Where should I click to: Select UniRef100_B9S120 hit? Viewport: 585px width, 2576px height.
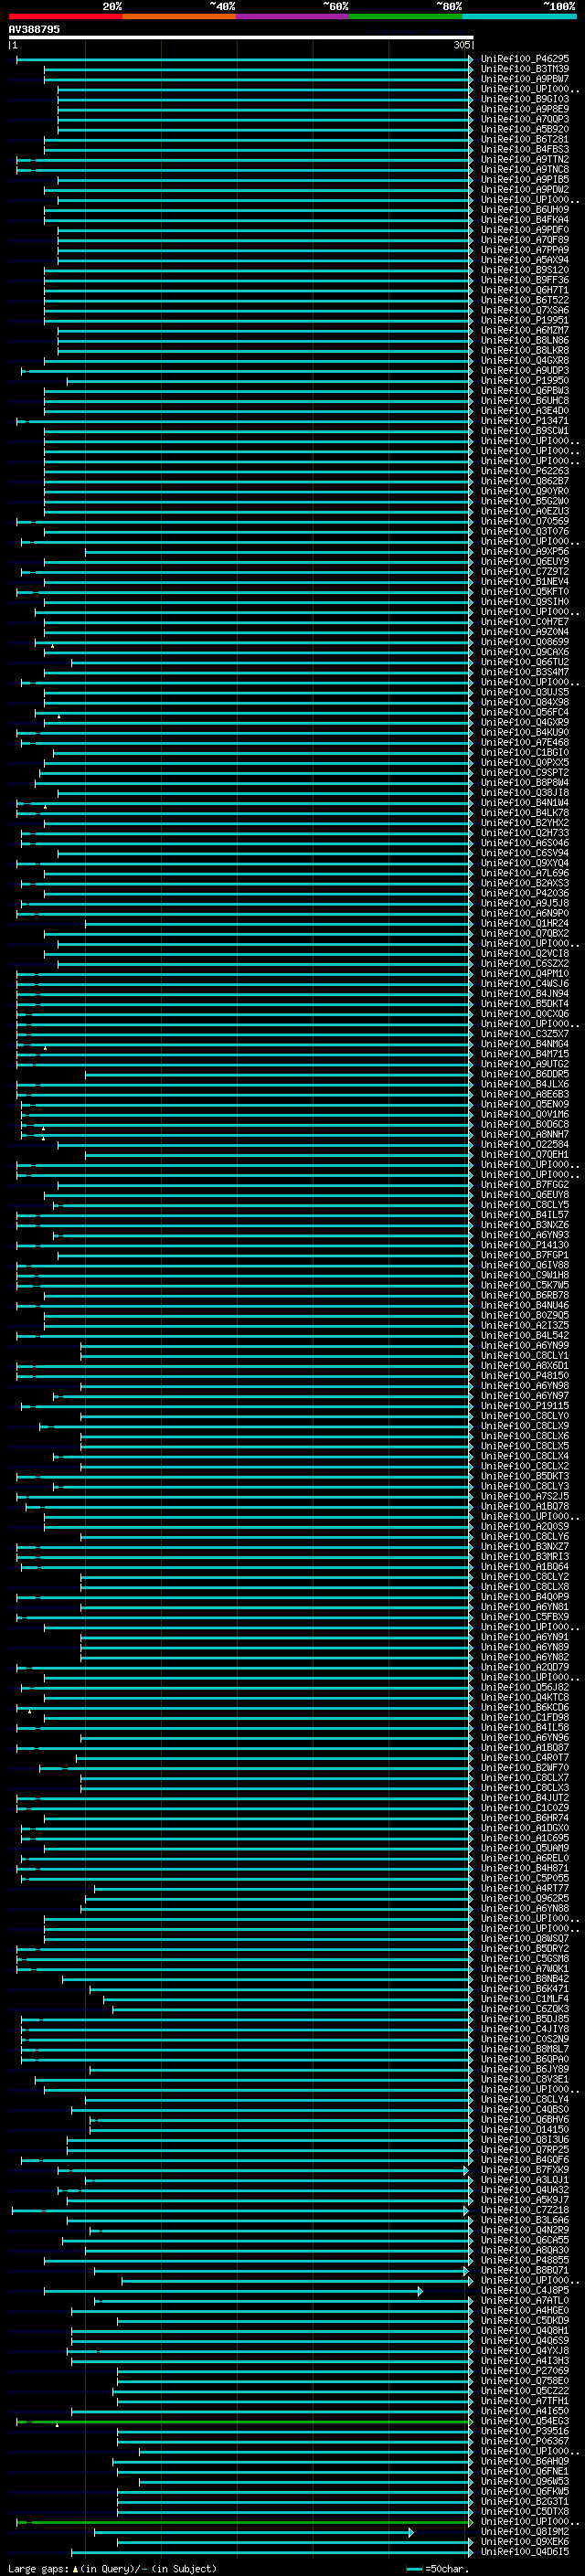525,270
